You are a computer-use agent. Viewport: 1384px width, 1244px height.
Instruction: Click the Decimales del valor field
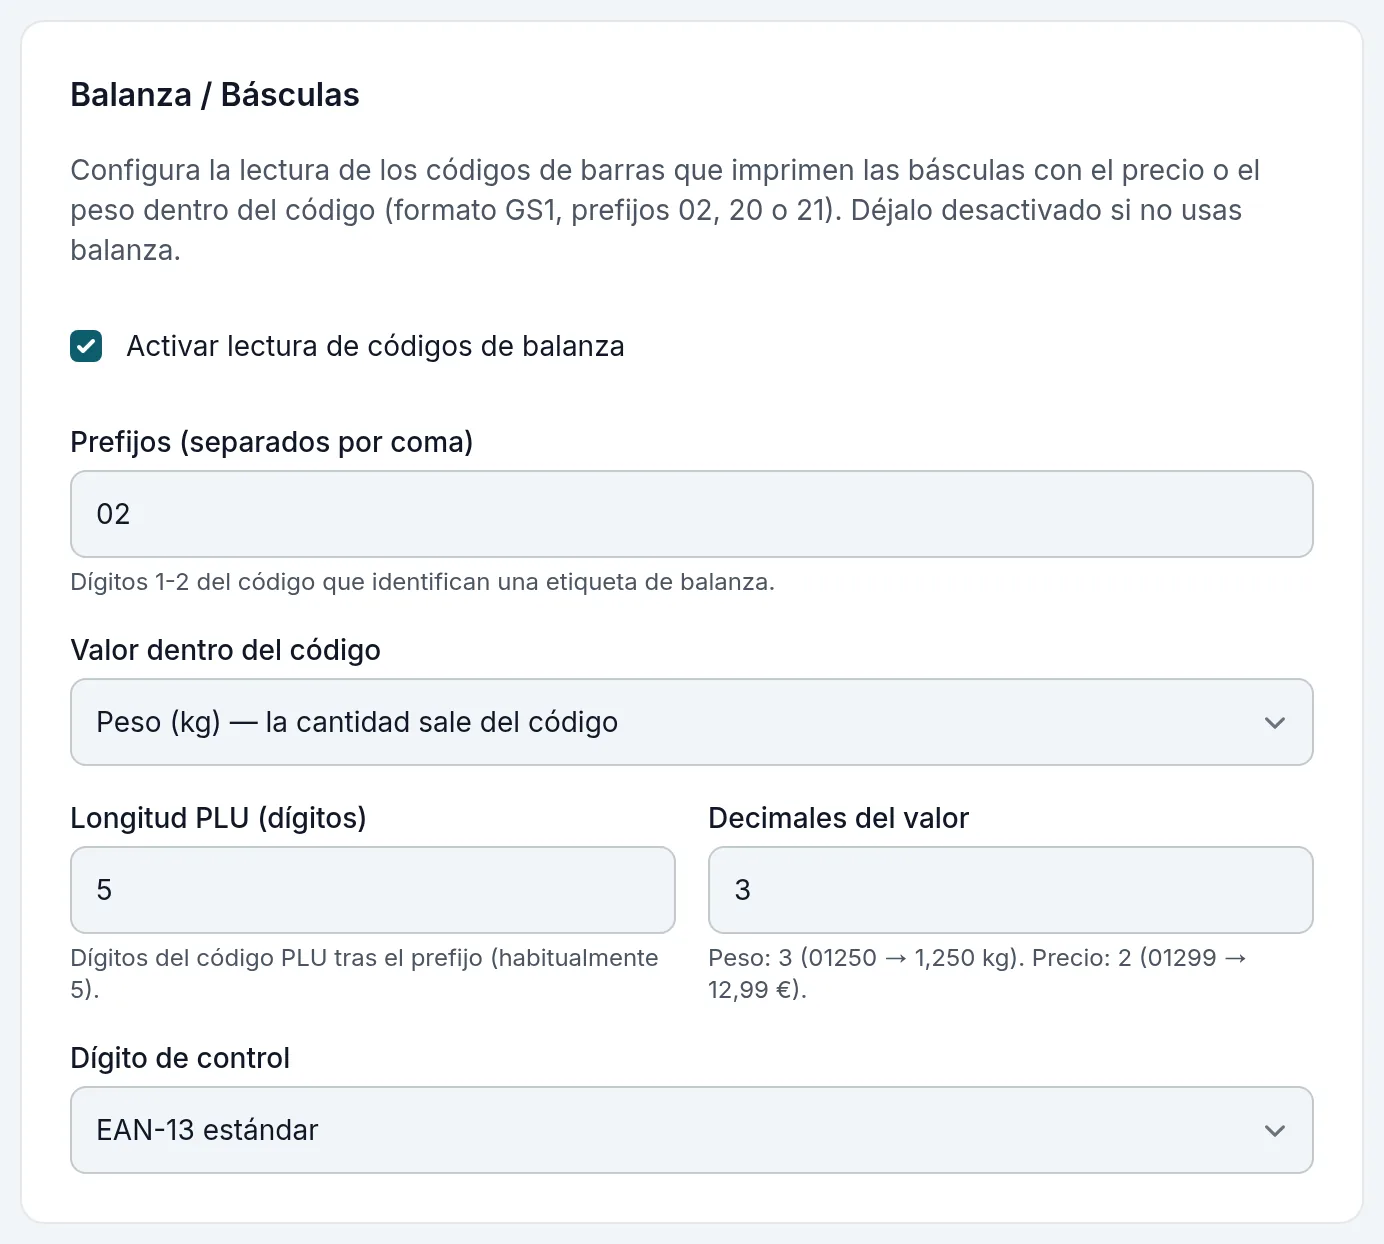[x=1010, y=890]
